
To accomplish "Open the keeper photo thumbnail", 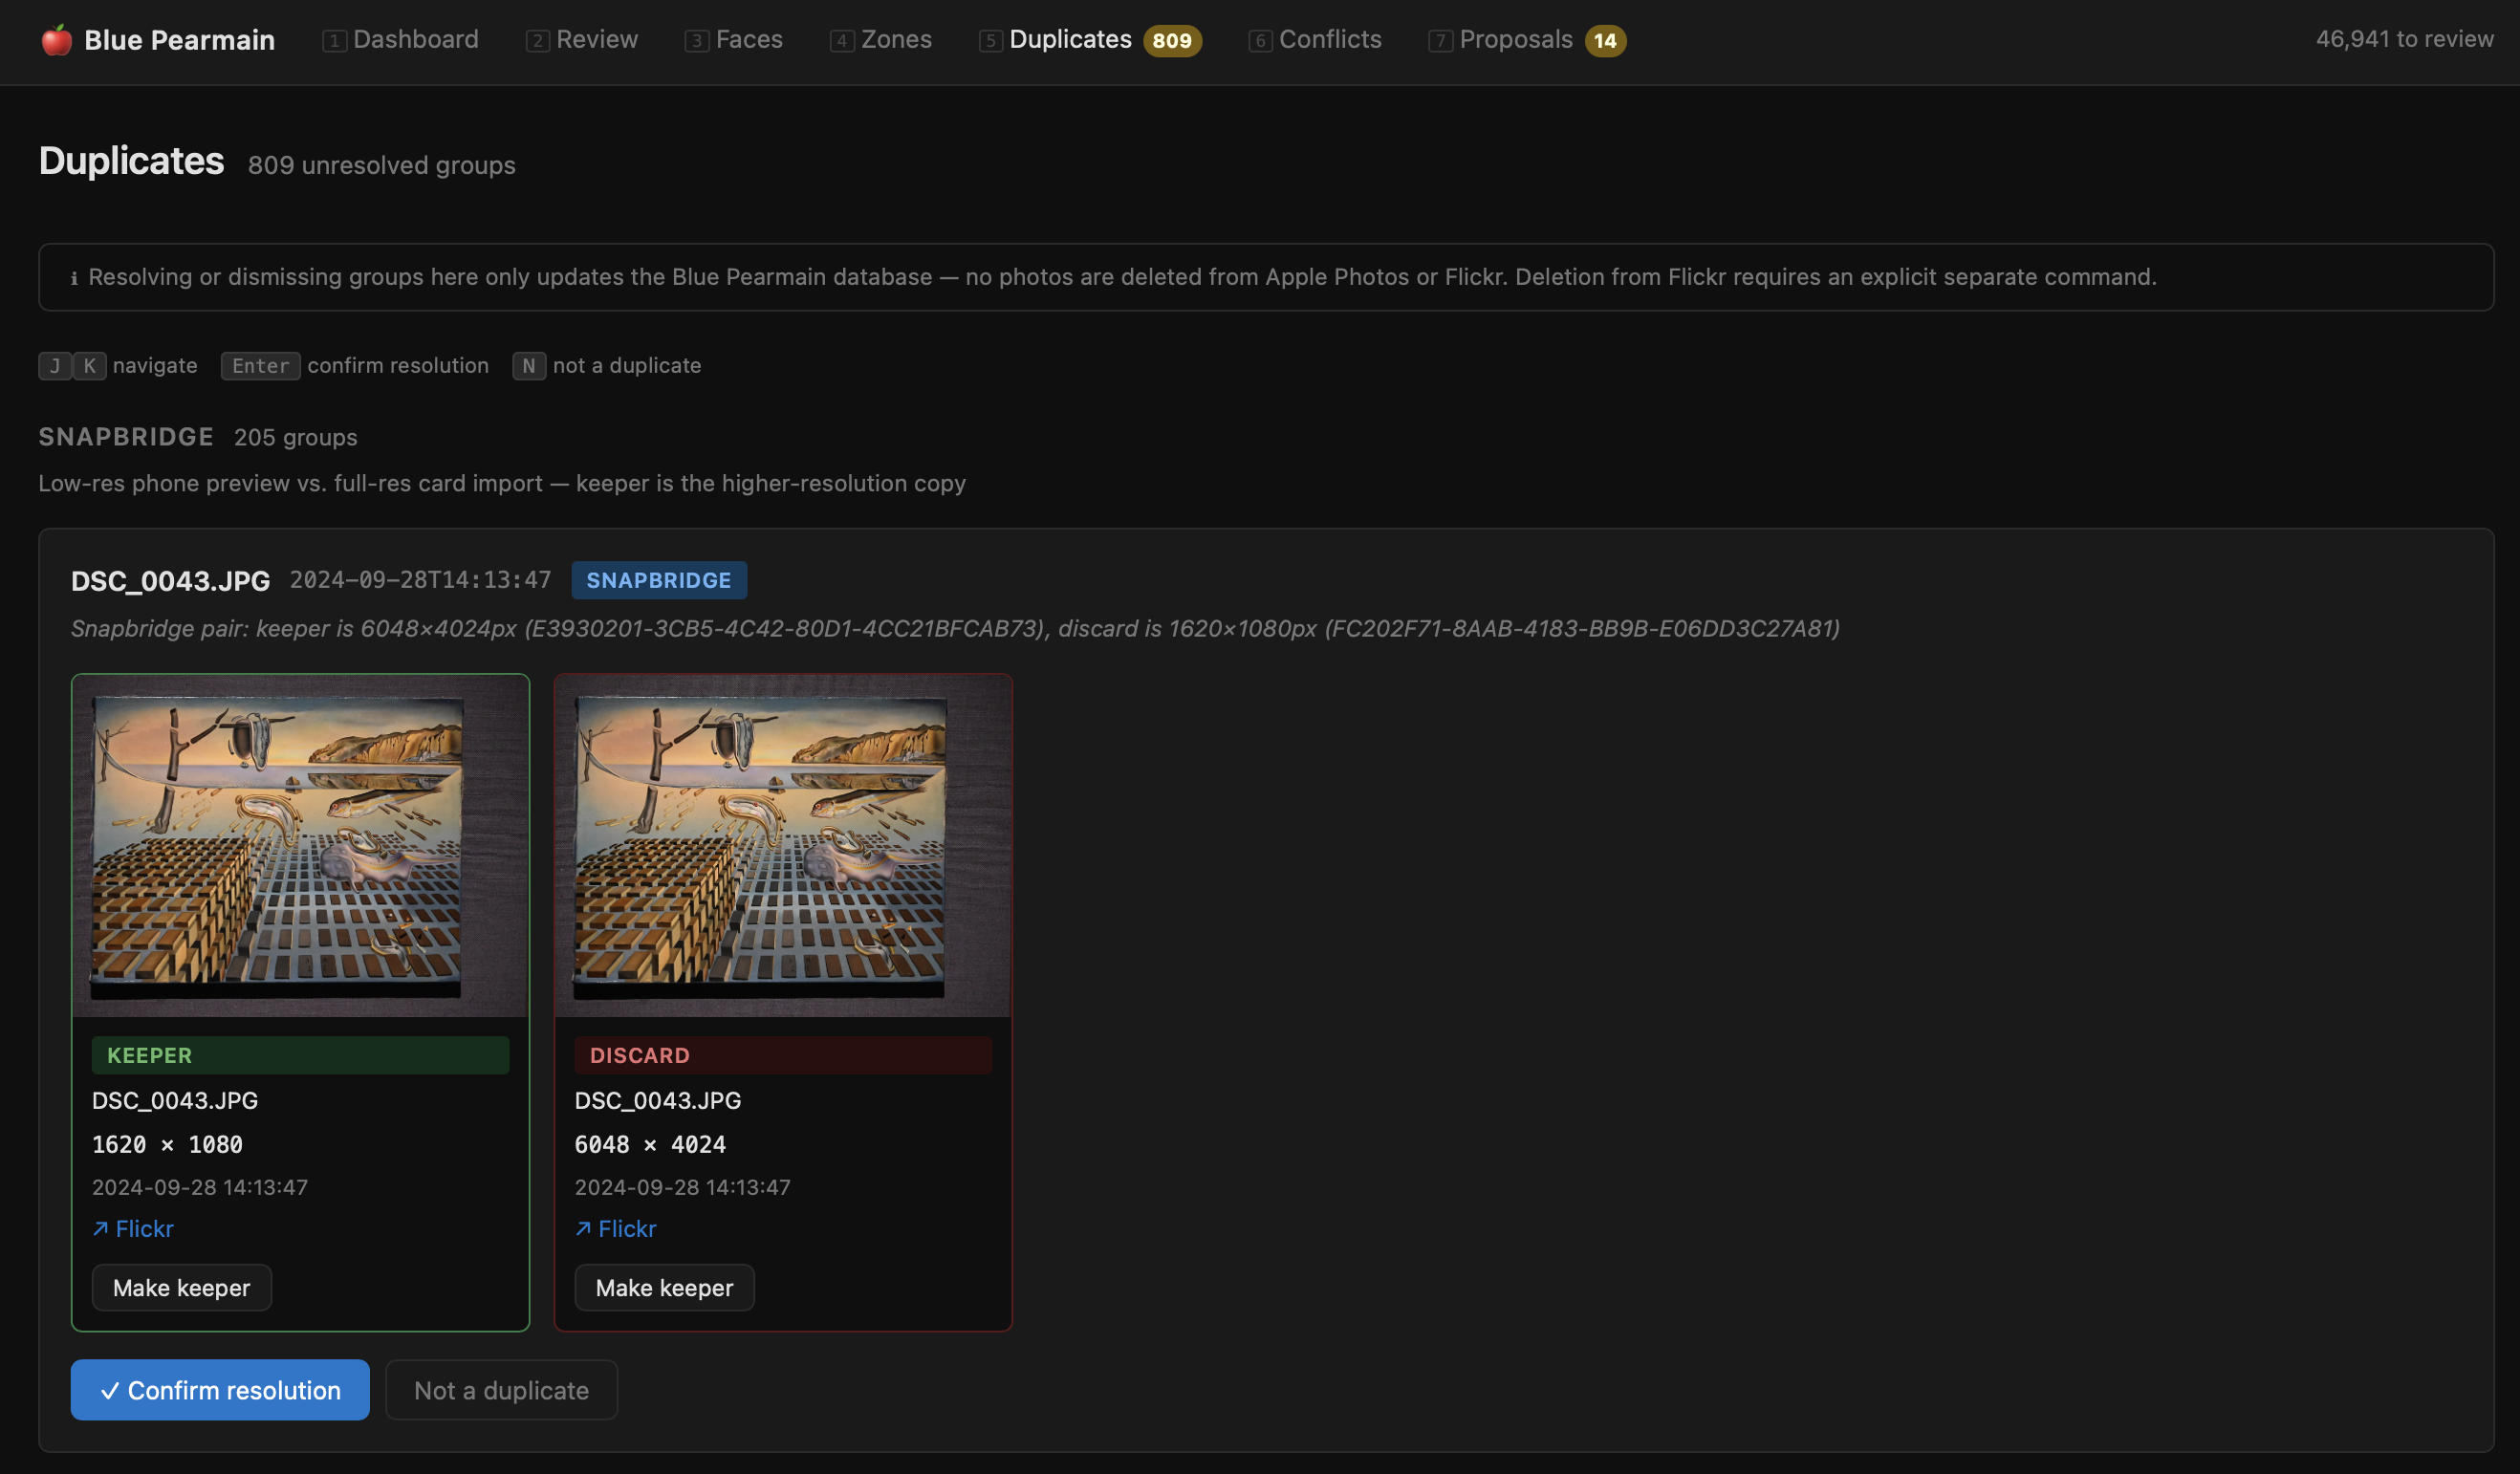I will [300, 846].
